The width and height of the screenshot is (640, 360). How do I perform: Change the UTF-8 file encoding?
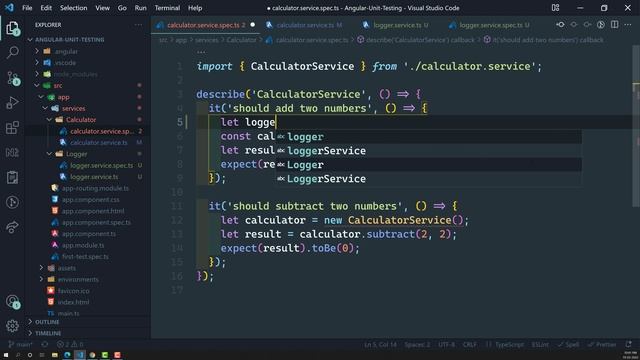pos(446,344)
